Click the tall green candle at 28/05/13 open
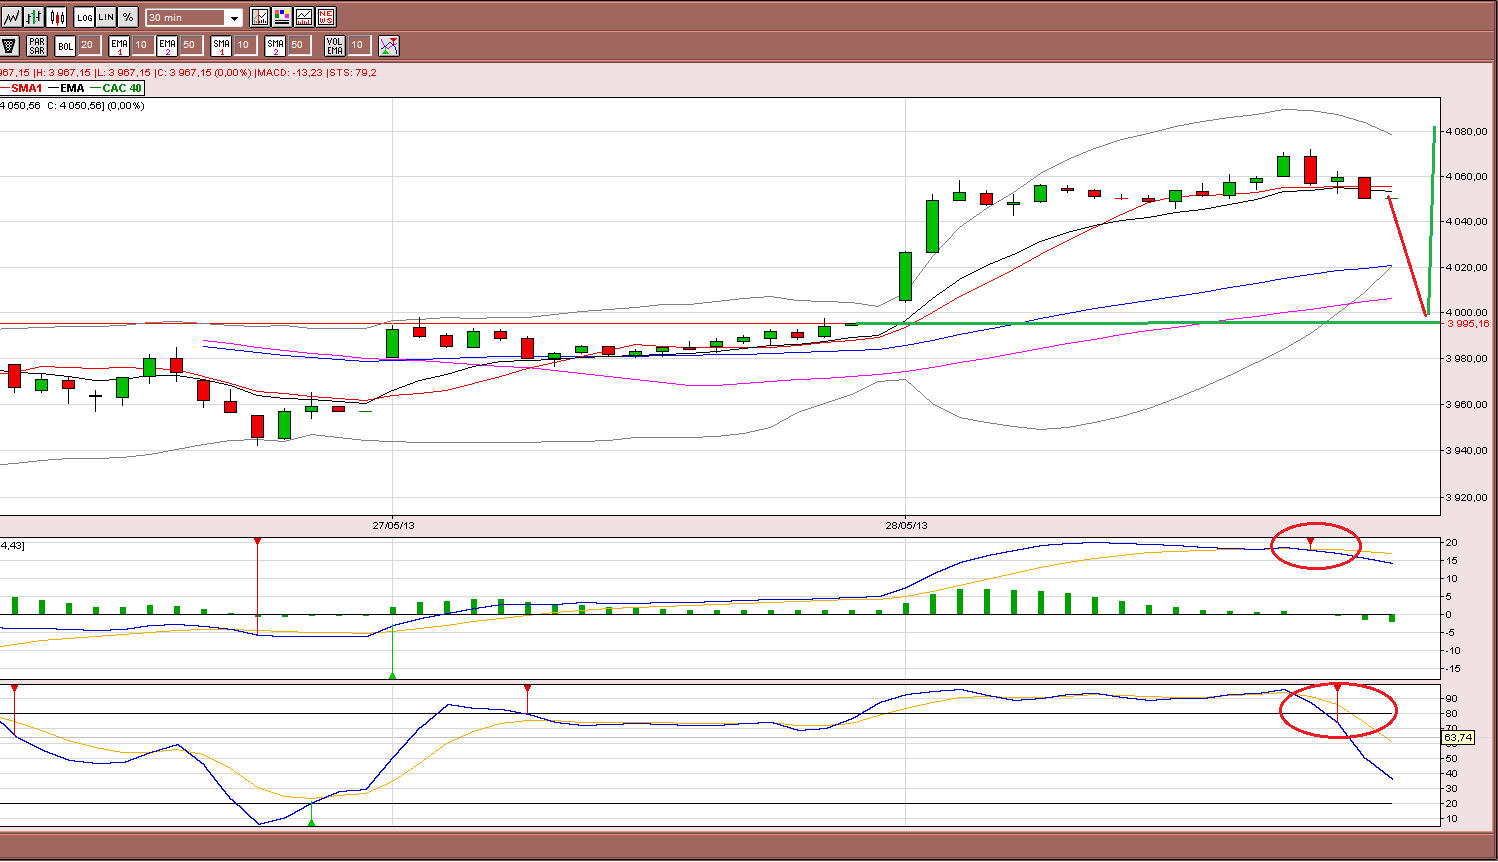The image size is (1498, 862). coord(905,276)
